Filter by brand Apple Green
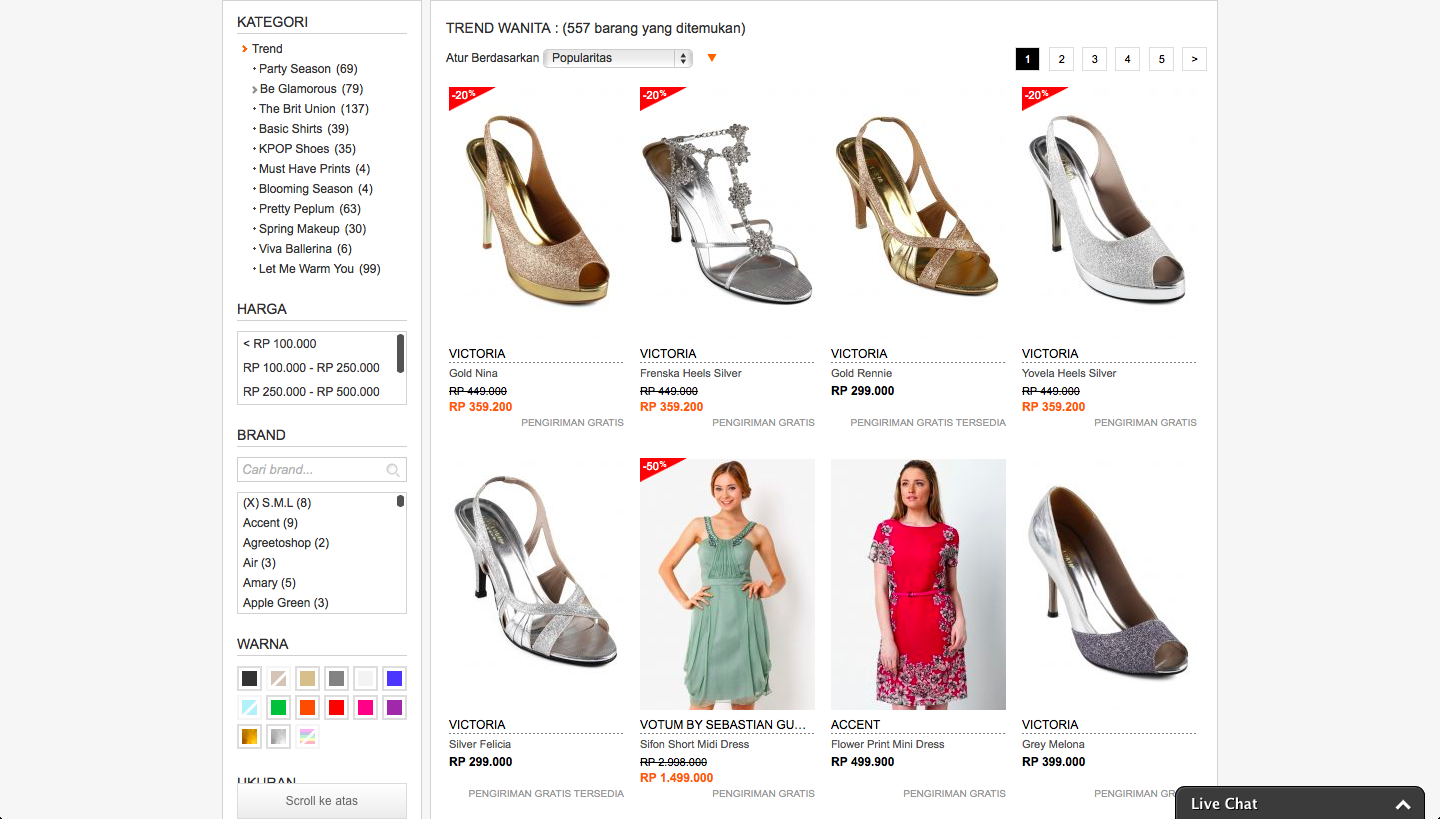 [x=286, y=603]
